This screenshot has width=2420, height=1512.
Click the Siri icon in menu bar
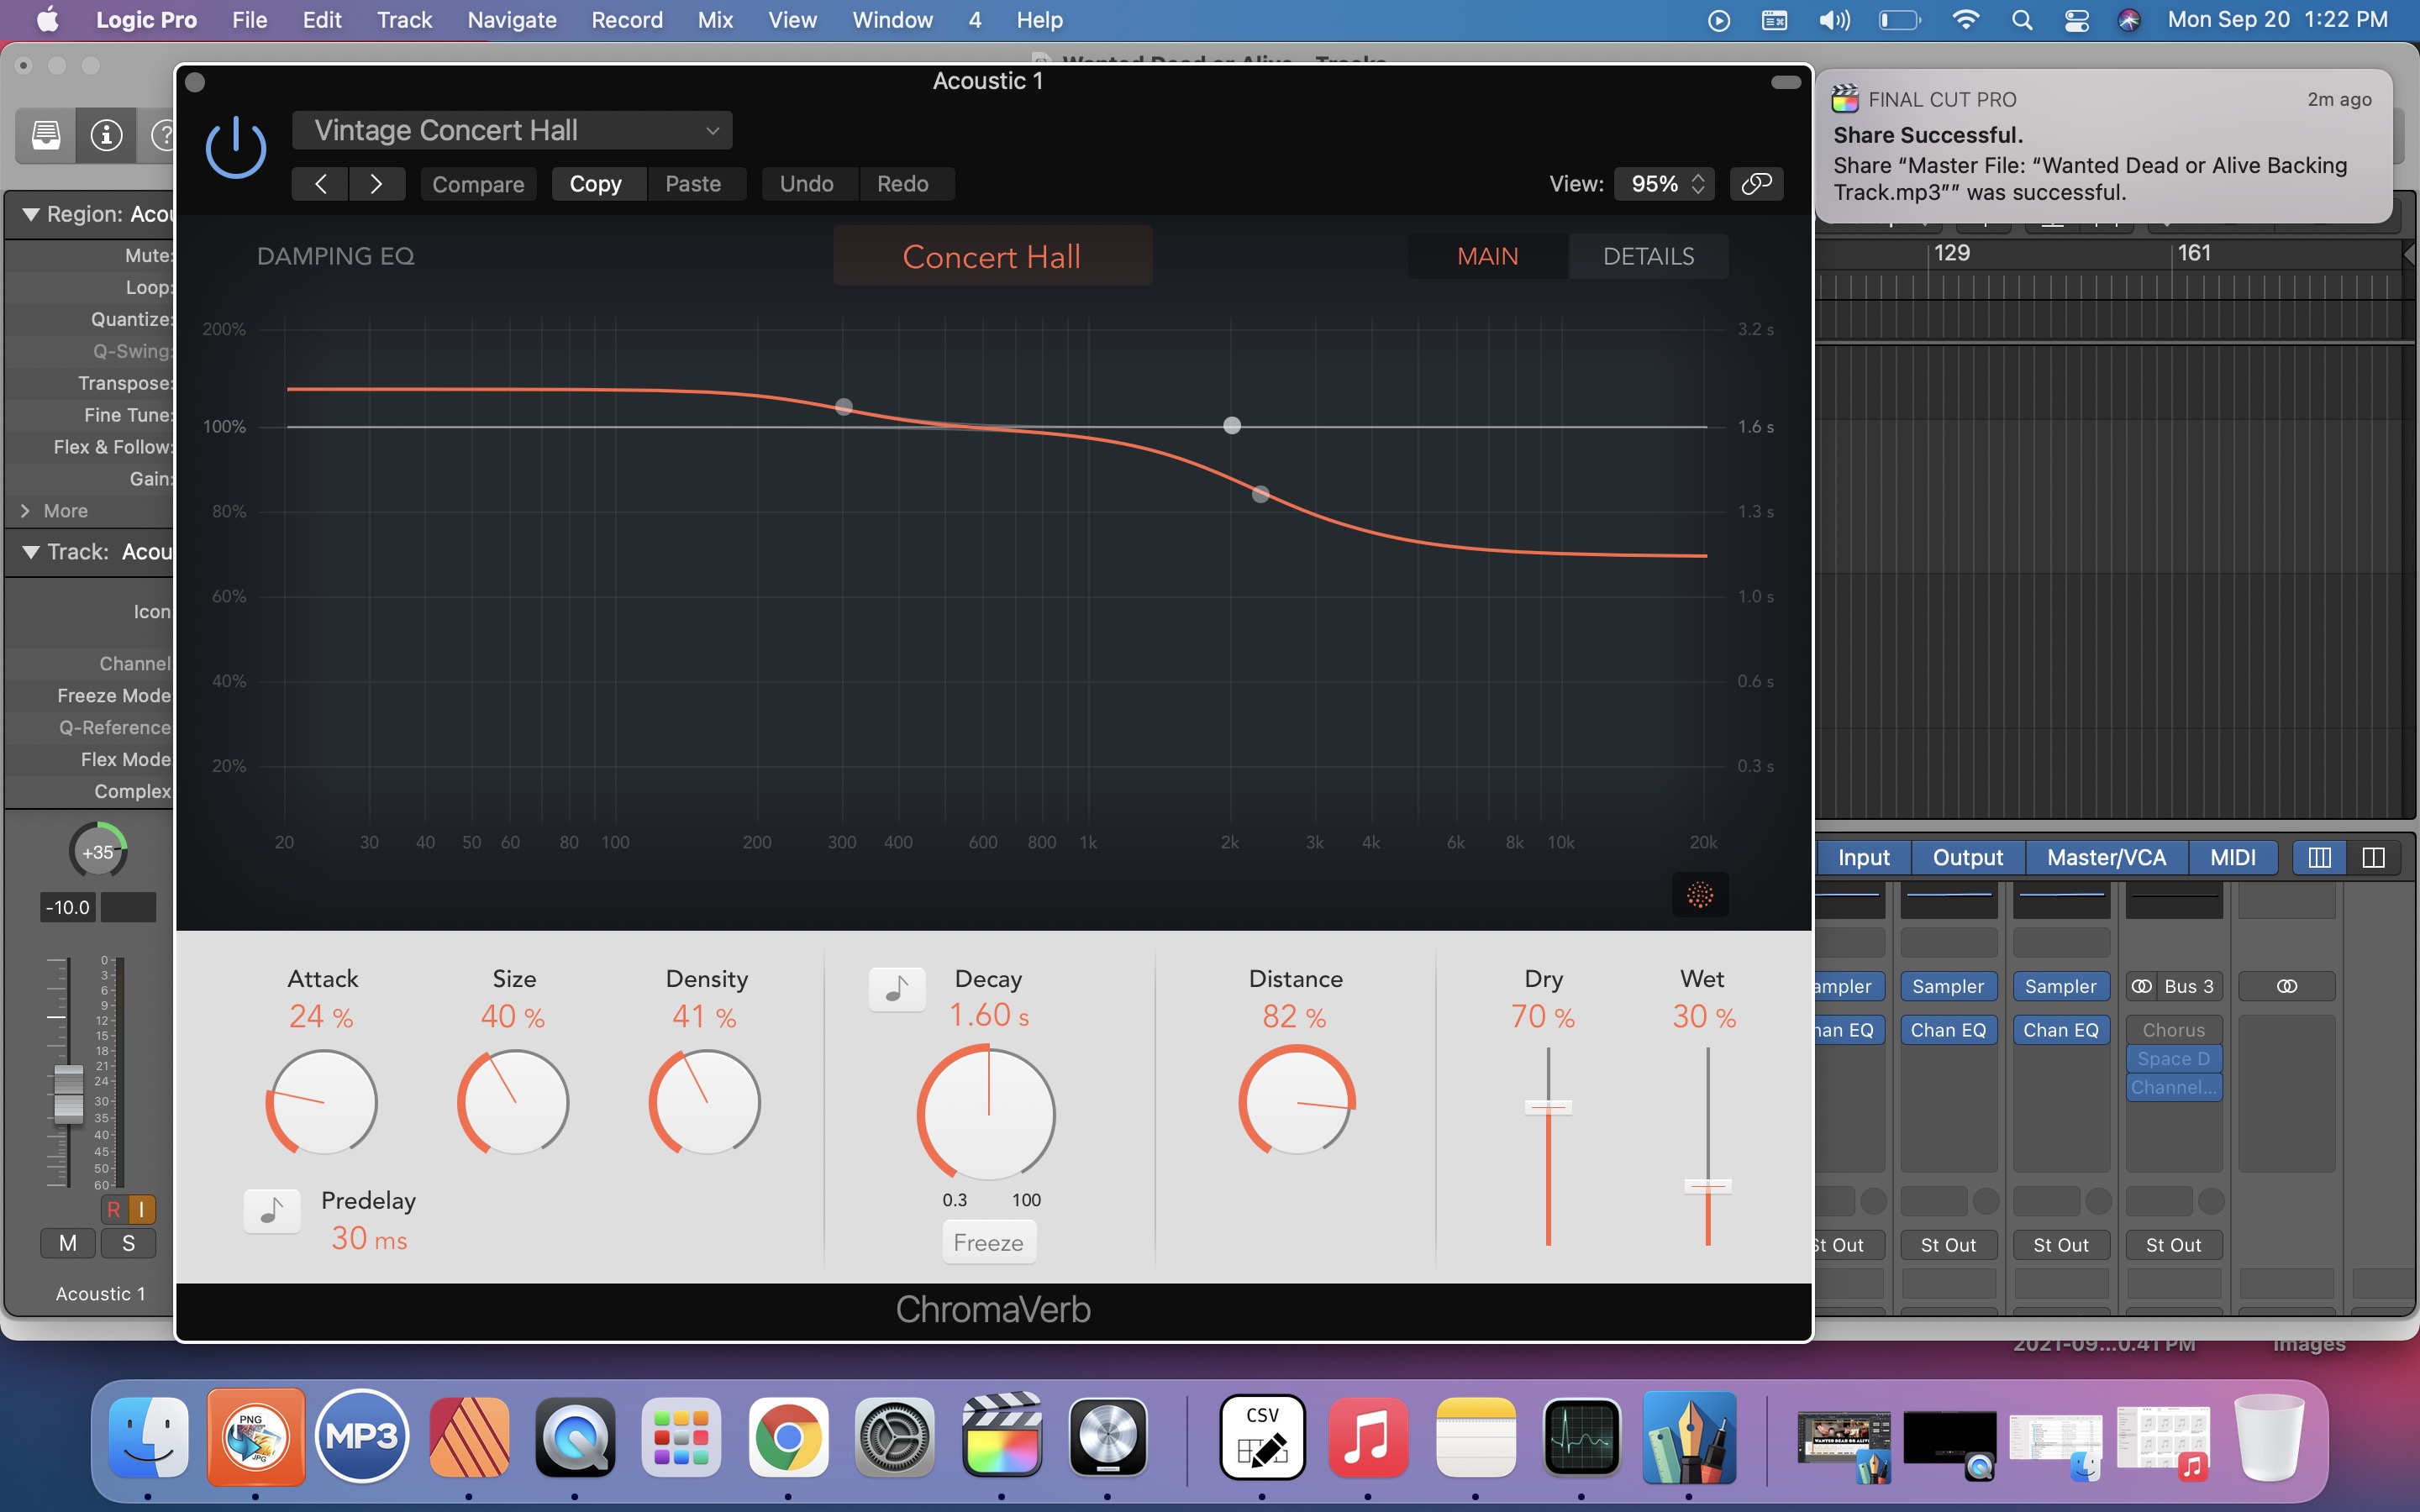(2129, 20)
